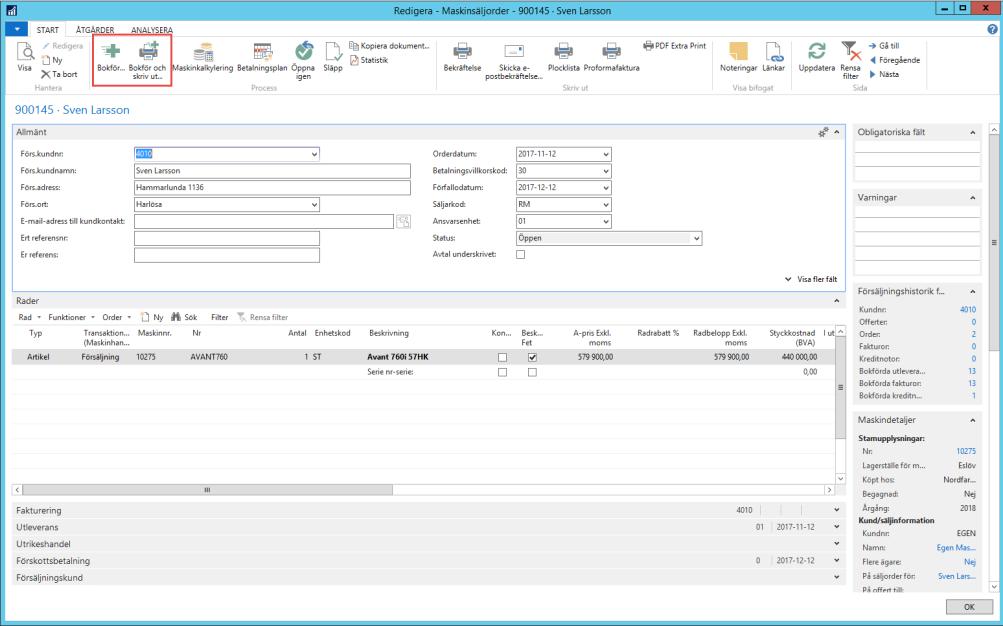Click the Släpp document icon
Screen dimensions: 1003x626
click(x=333, y=51)
